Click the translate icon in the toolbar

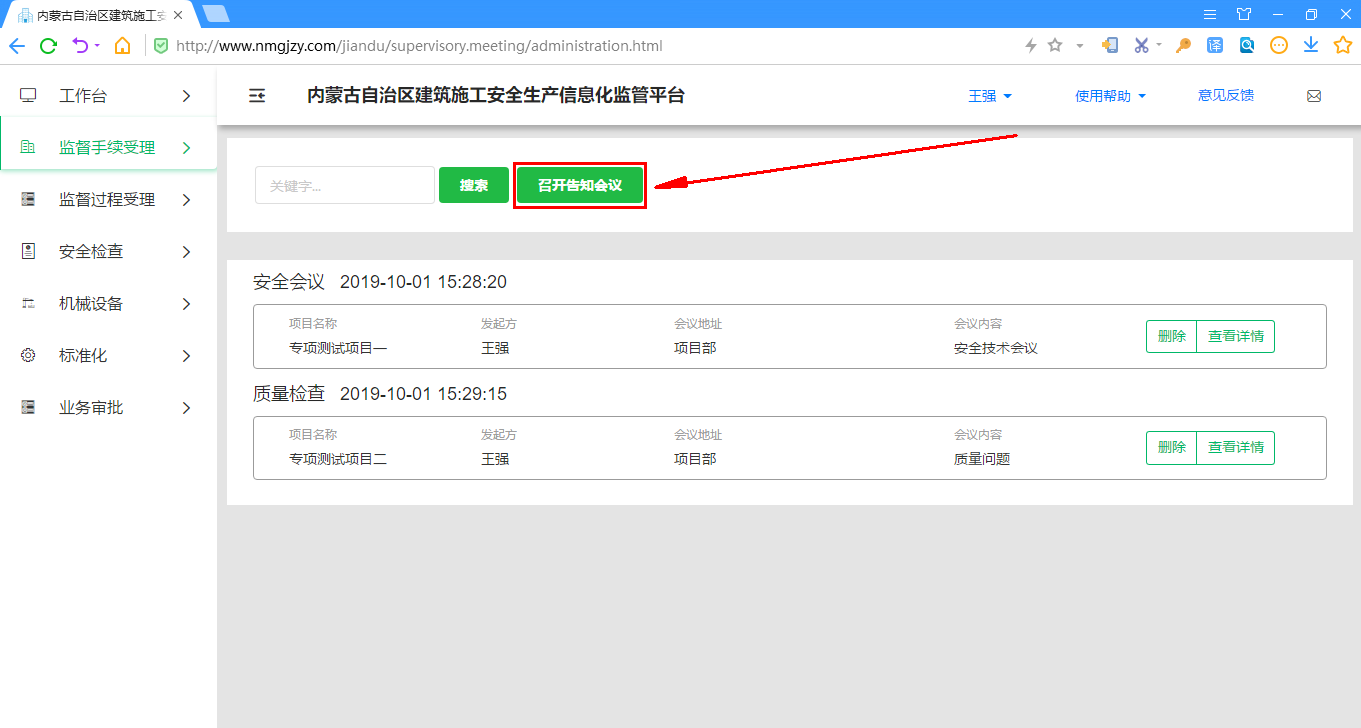pyautogui.click(x=1215, y=46)
